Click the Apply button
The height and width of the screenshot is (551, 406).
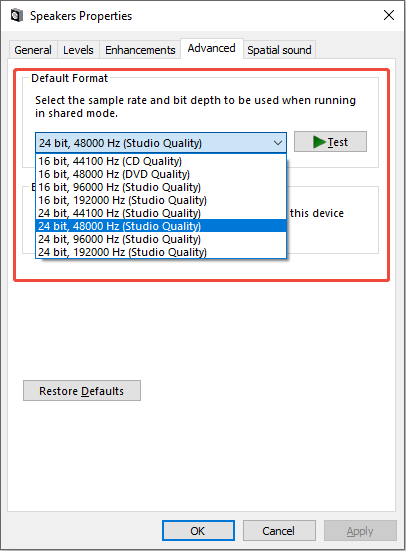(360, 530)
